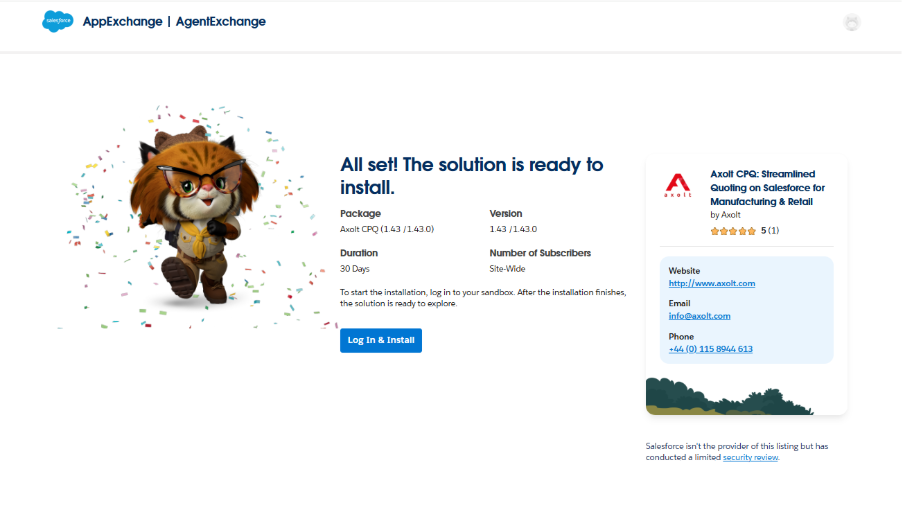Click the info@axolt.com email link
Screen dimensions: 903x528
(x=699, y=316)
